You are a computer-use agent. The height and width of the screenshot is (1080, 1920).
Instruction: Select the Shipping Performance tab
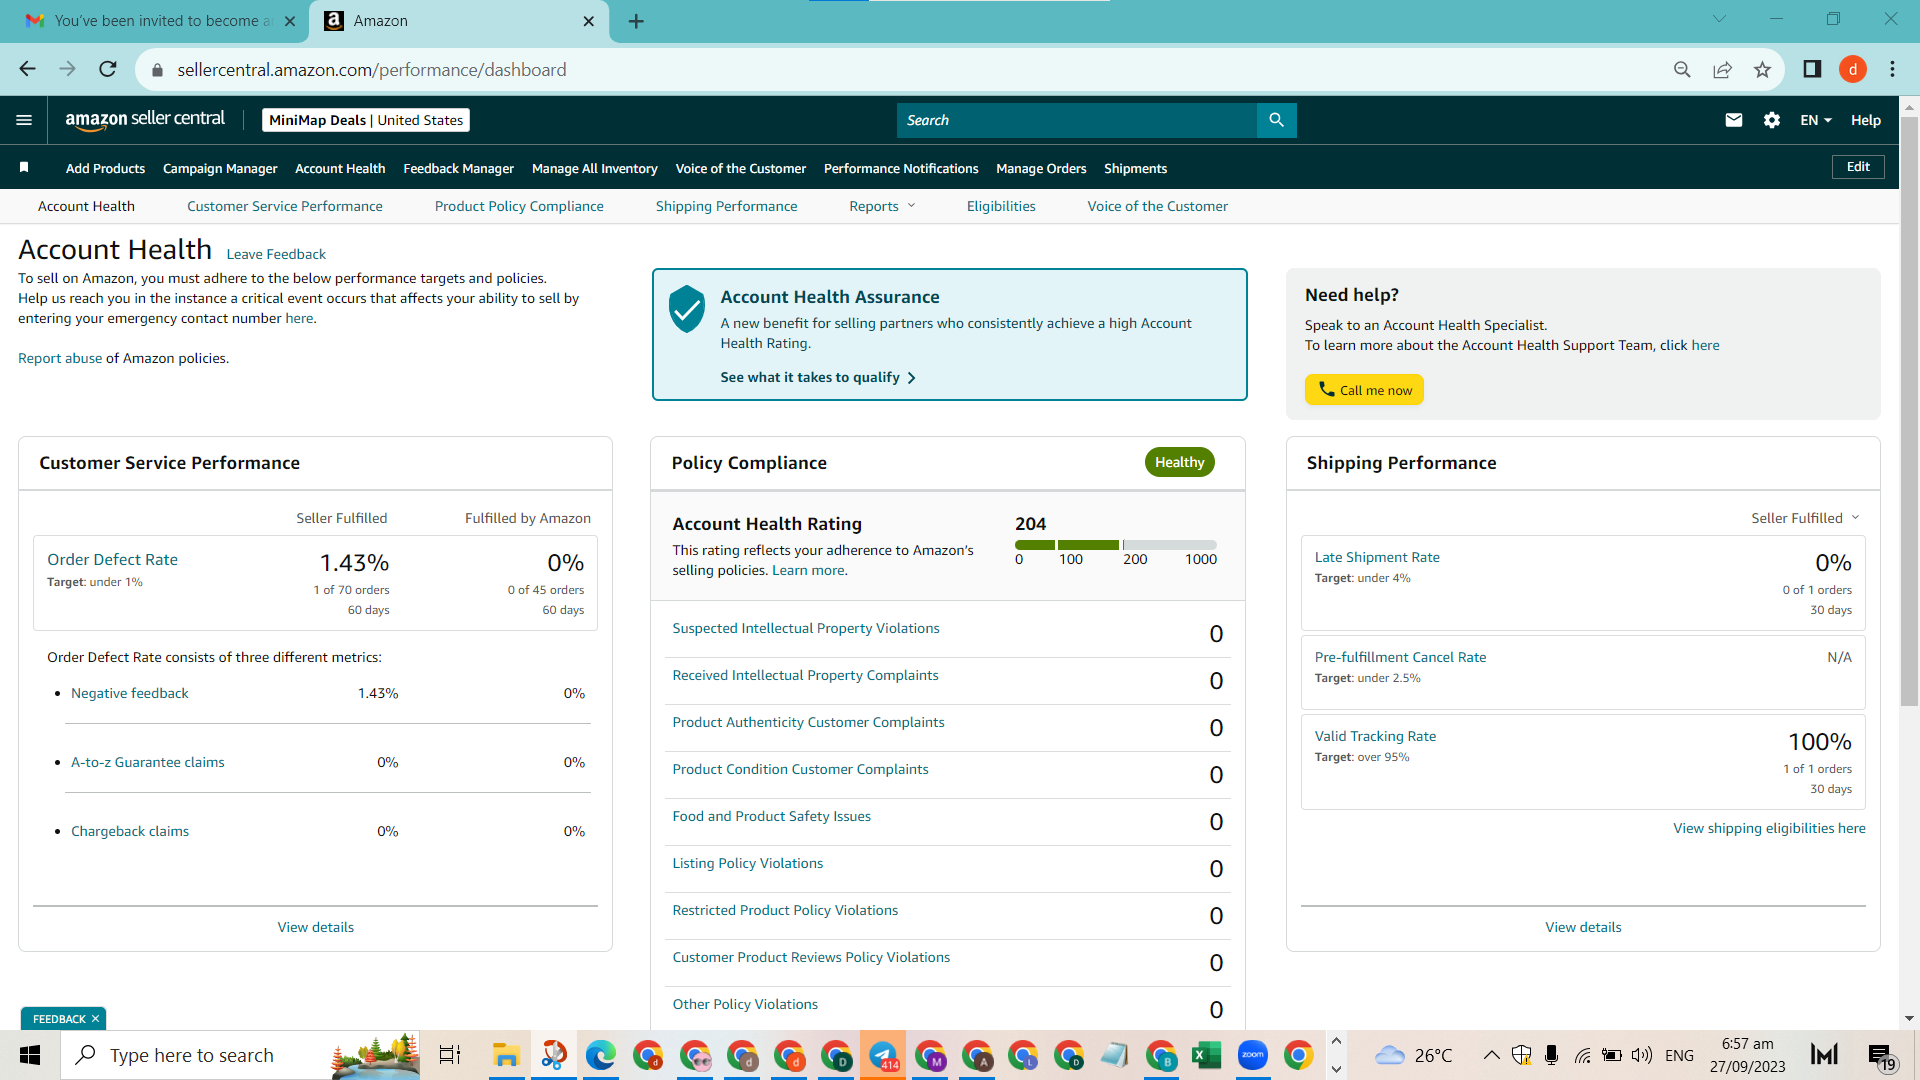coord(727,206)
